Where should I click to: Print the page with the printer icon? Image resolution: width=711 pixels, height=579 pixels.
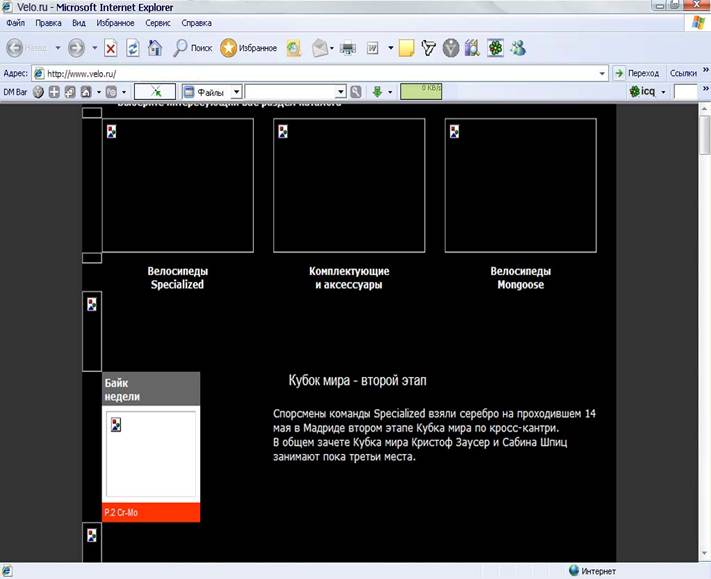click(348, 48)
